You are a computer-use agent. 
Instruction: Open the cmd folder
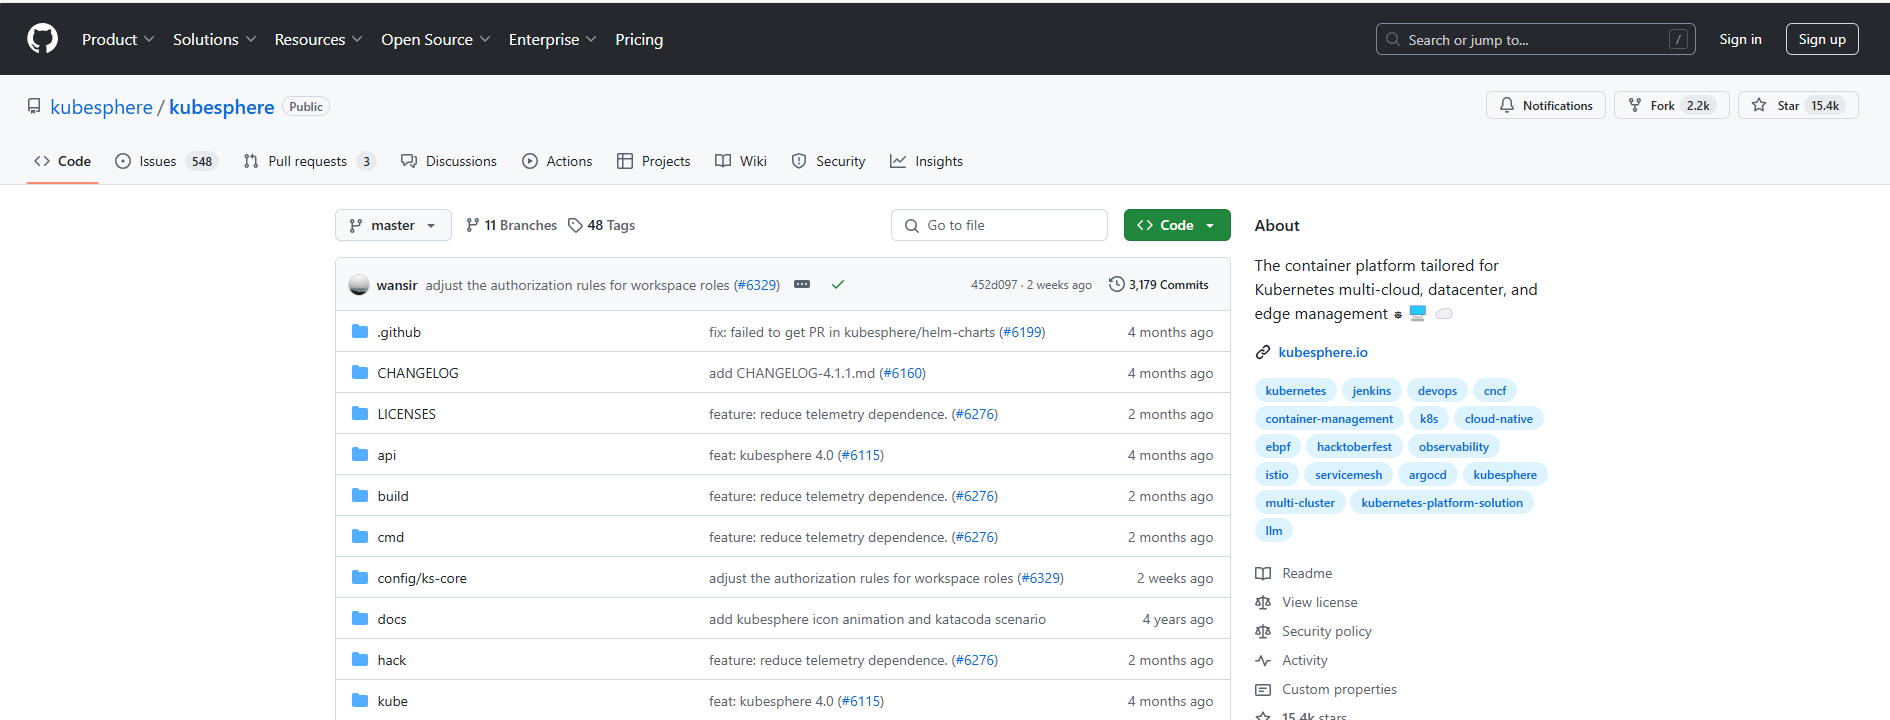point(391,537)
